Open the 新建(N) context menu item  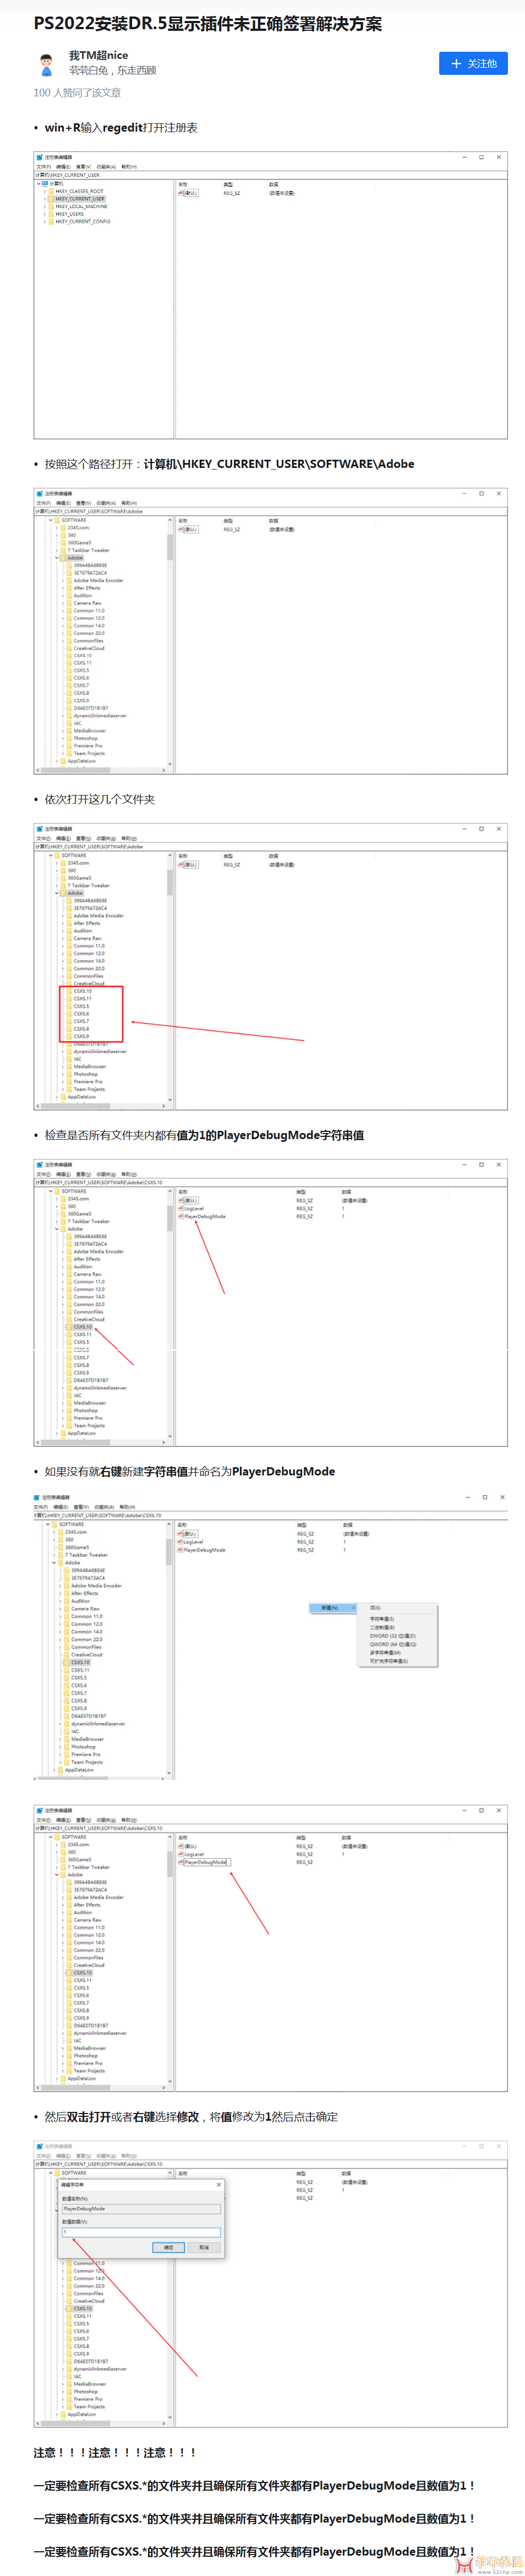coord(332,1608)
